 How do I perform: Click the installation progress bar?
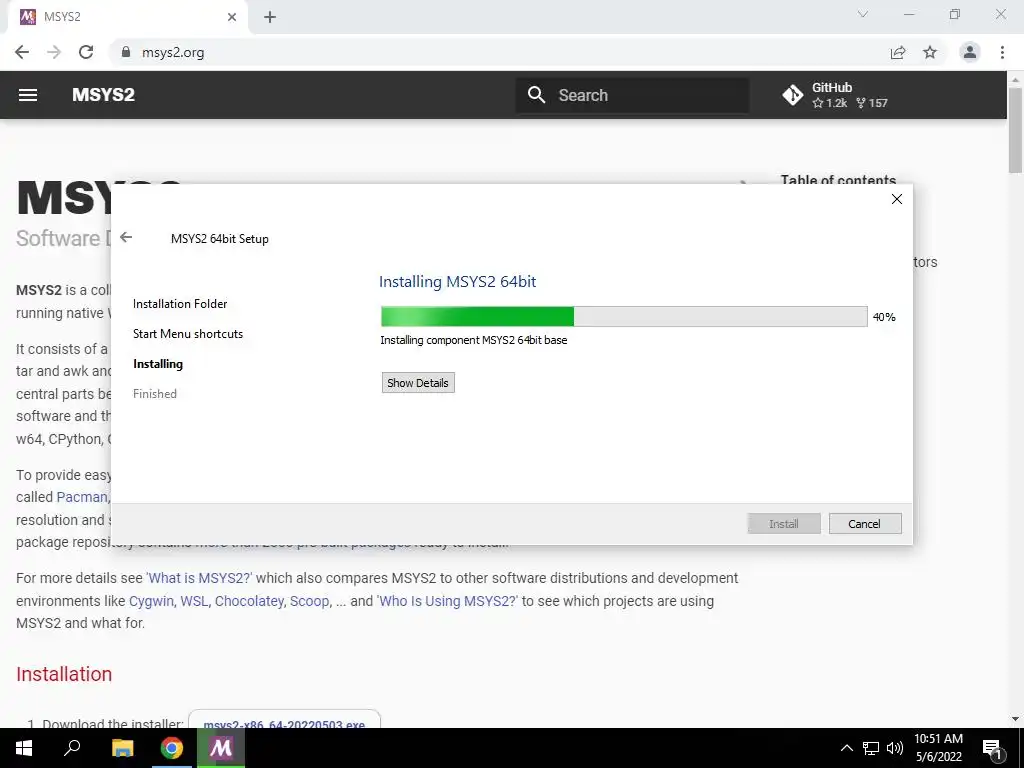coord(624,317)
